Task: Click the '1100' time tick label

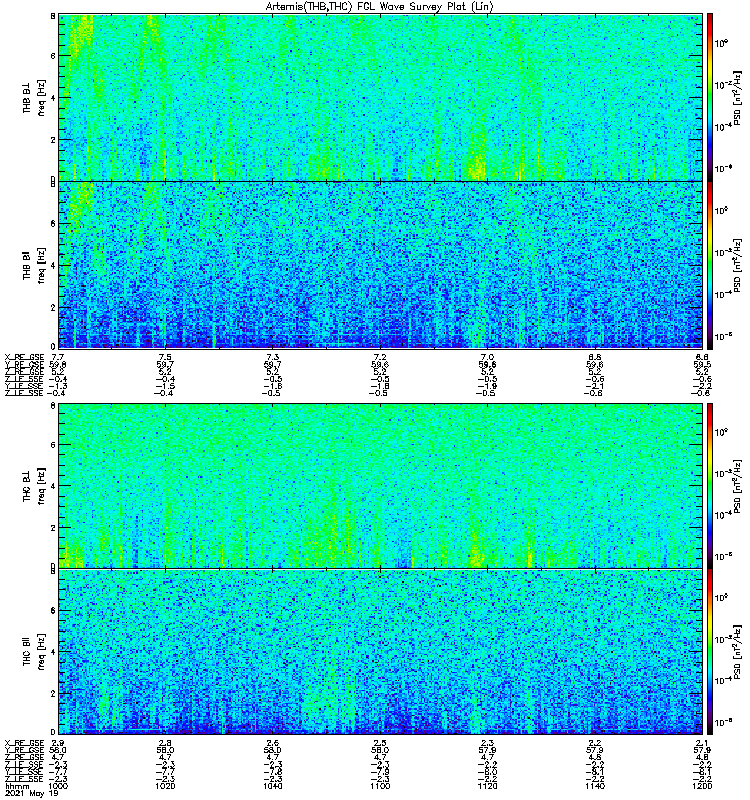Action: pyautogui.click(x=380, y=786)
